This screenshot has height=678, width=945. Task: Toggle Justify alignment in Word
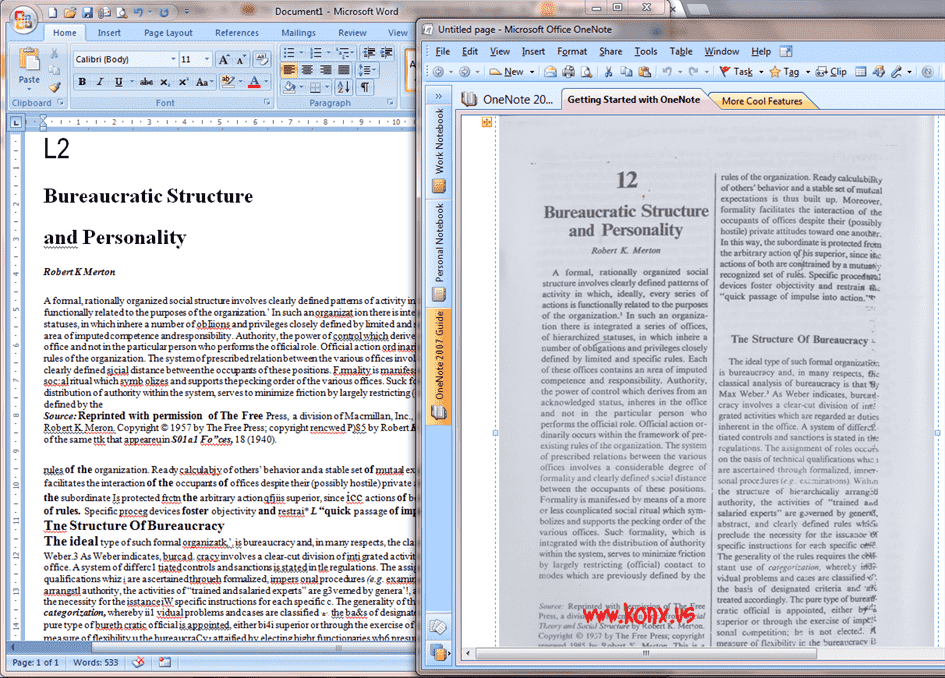tap(344, 70)
